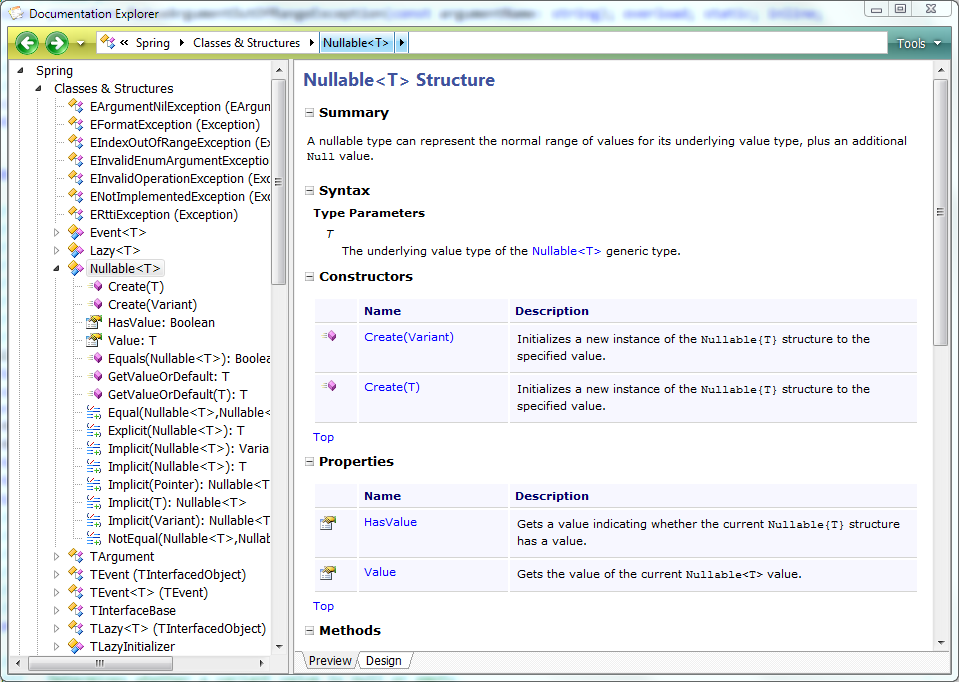
Task: Click the GetValueOrDefault: T method icon
Action: point(95,376)
